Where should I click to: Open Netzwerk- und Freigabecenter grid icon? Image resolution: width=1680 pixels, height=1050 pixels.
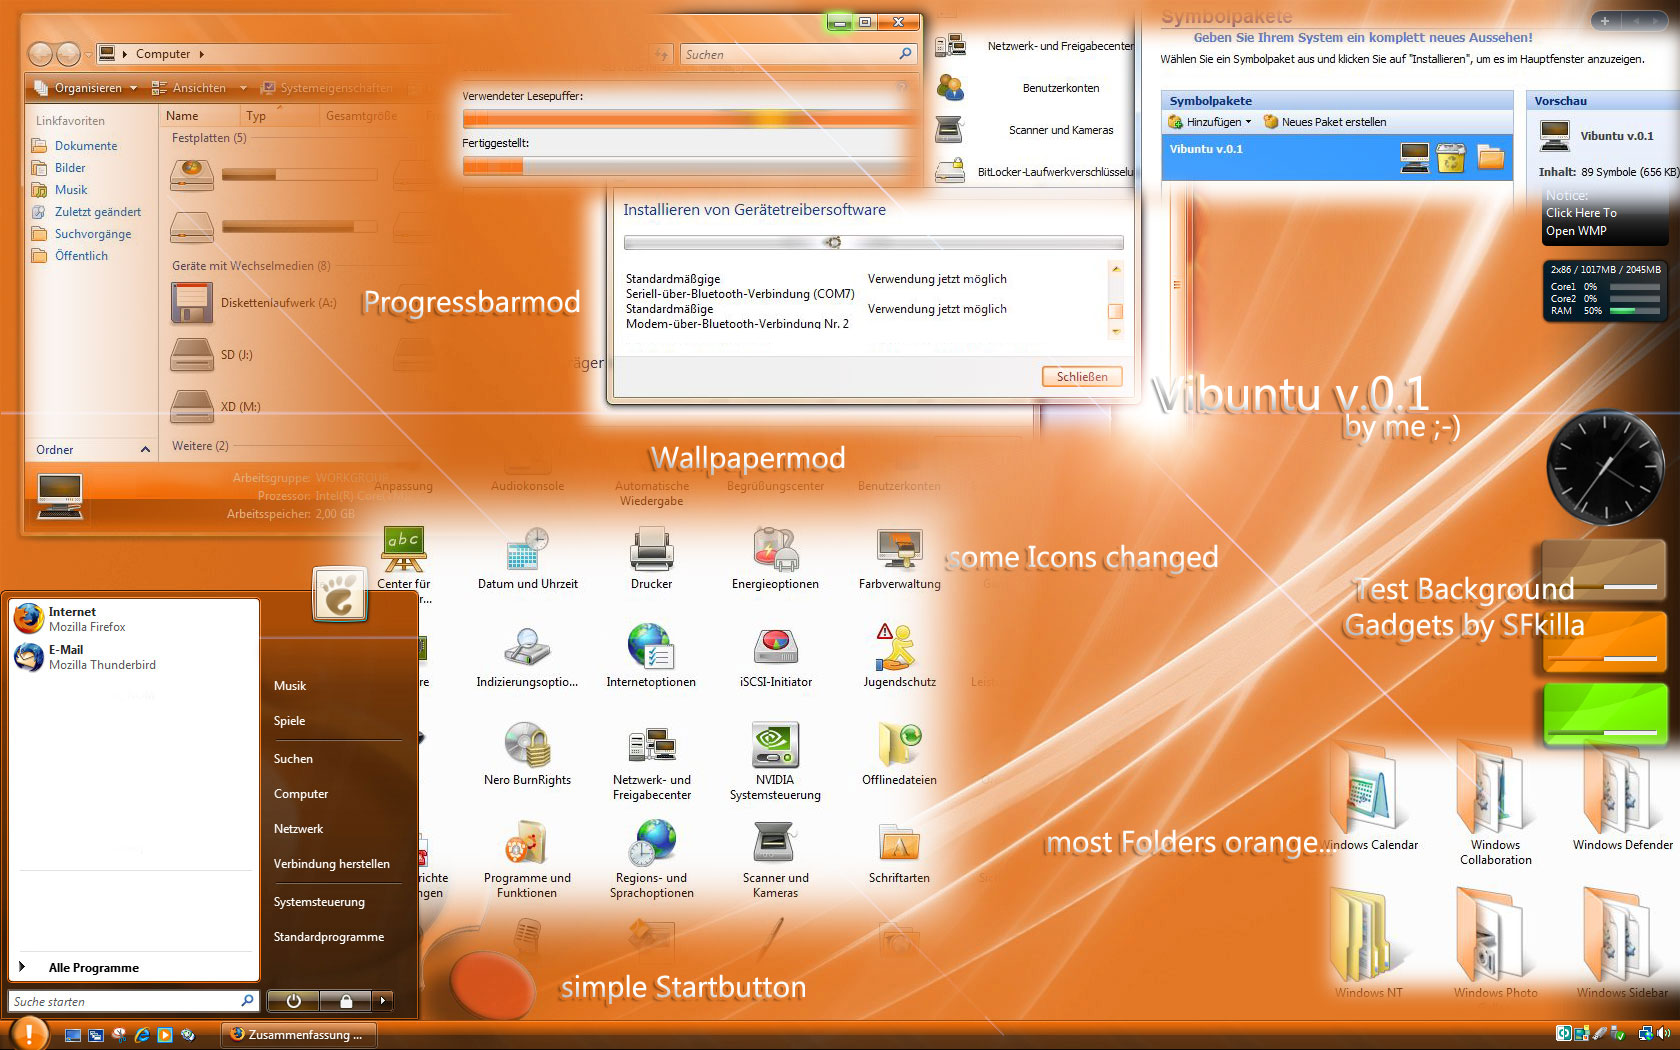point(651,762)
